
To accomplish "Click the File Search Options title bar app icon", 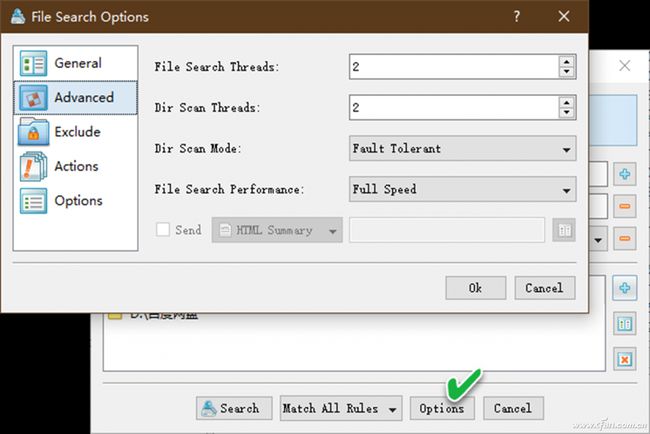I will pos(18,17).
